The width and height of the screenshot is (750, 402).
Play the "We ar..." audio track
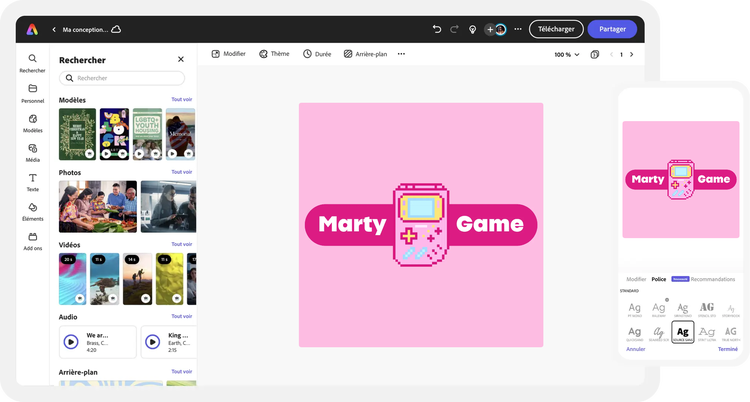coord(71,341)
